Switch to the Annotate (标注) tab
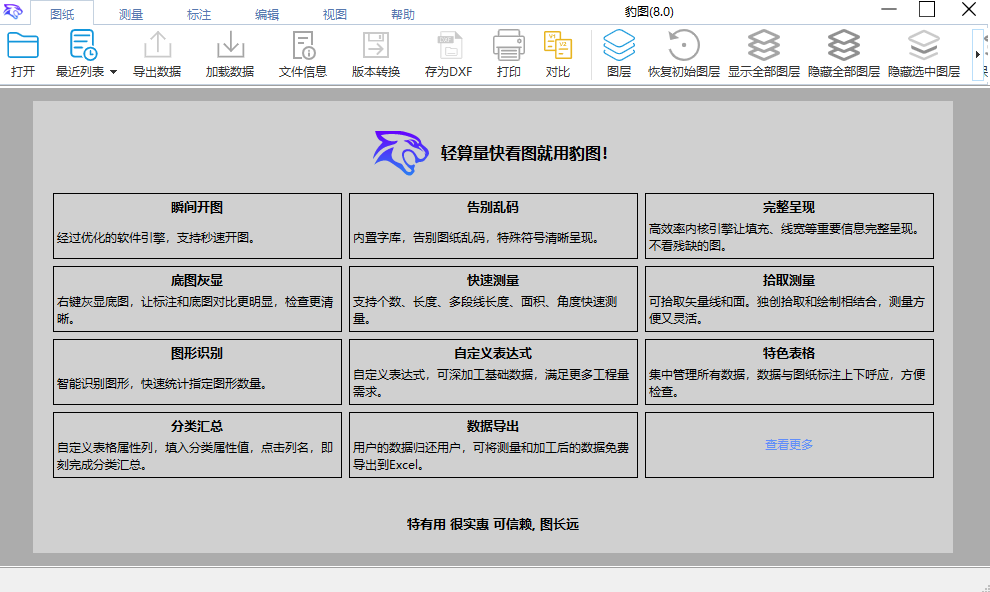Screen dimensions: 990x592 [199, 15]
